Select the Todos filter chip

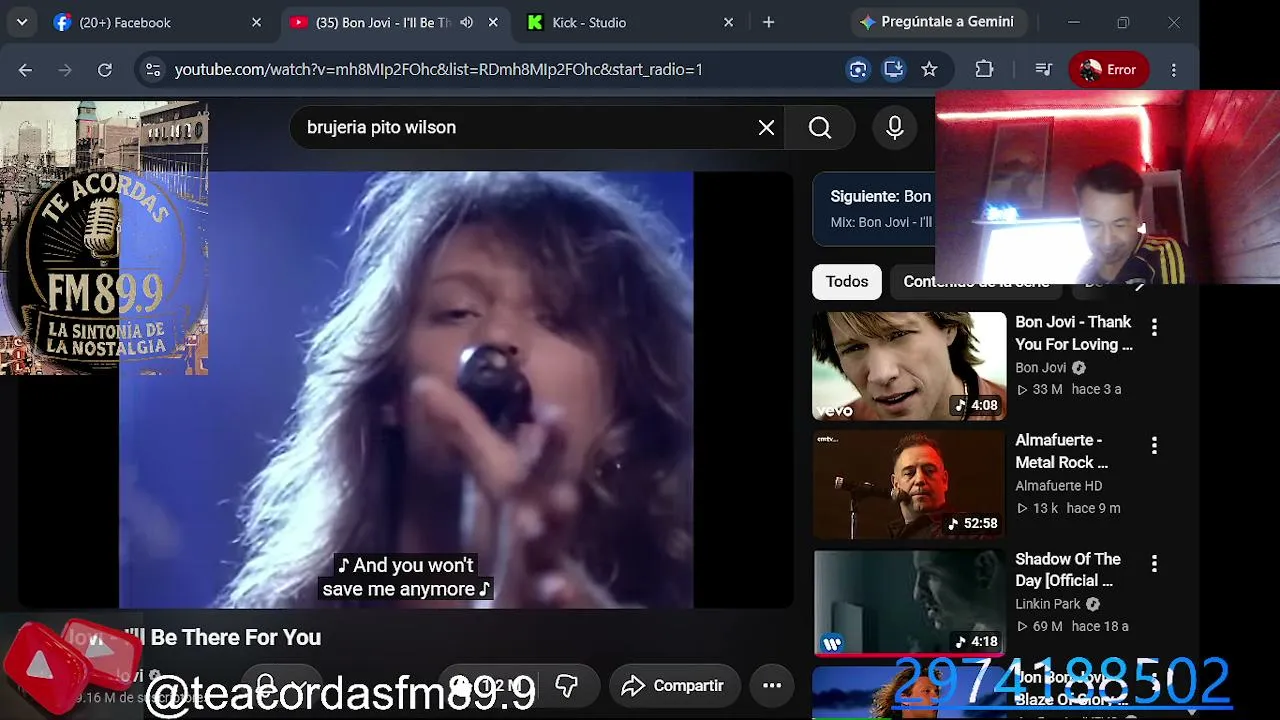pos(847,282)
